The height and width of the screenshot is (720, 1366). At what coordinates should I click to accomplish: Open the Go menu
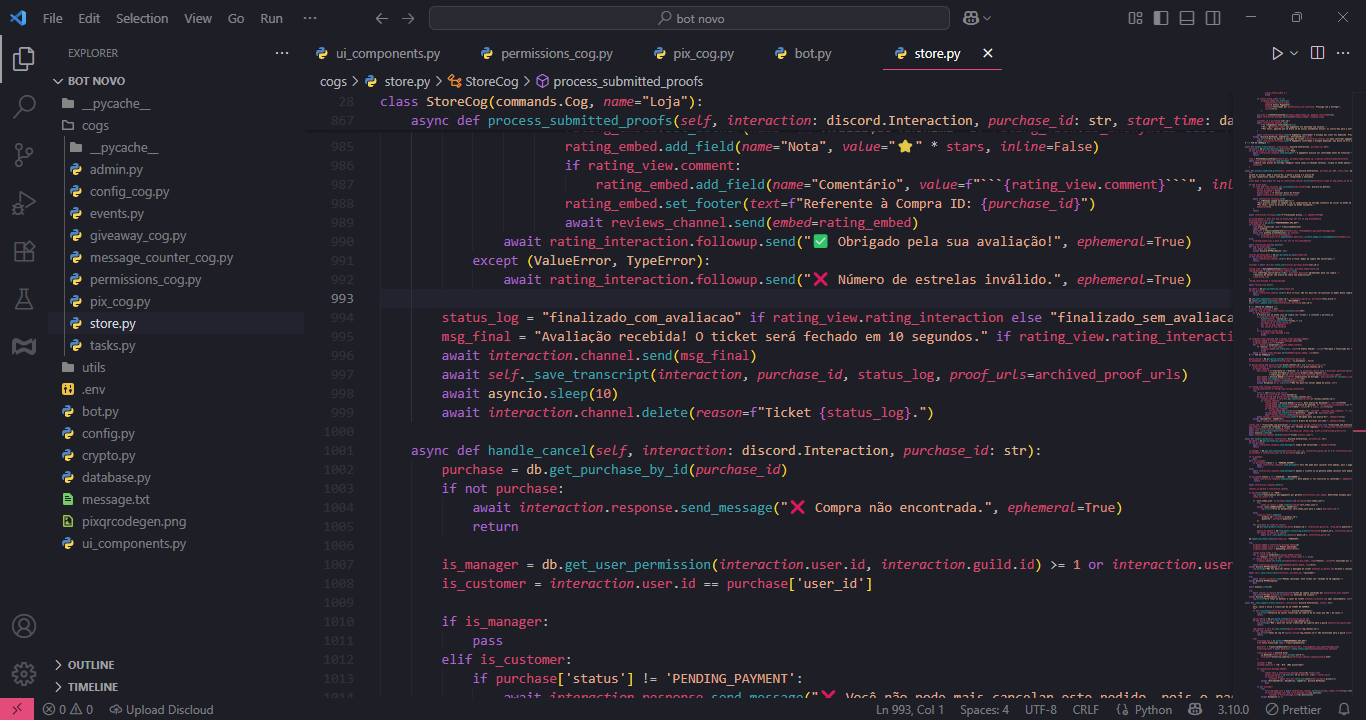coord(236,18)
